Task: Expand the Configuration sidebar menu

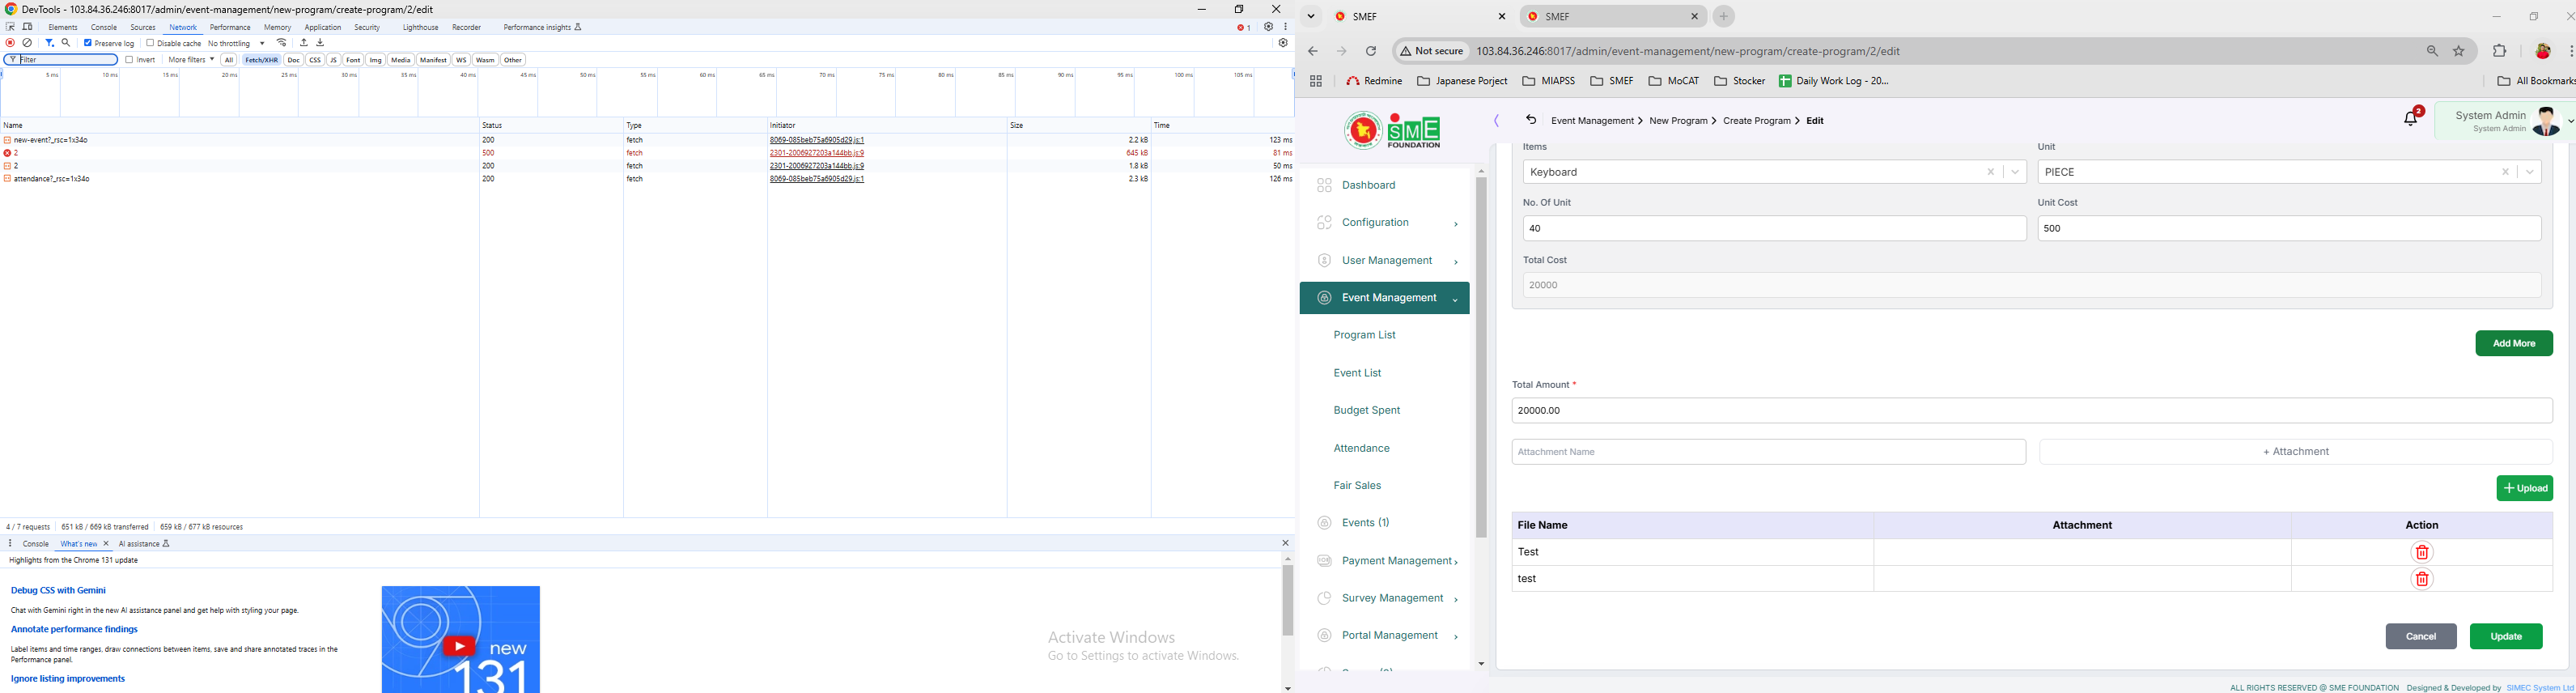Action: 1385,223
